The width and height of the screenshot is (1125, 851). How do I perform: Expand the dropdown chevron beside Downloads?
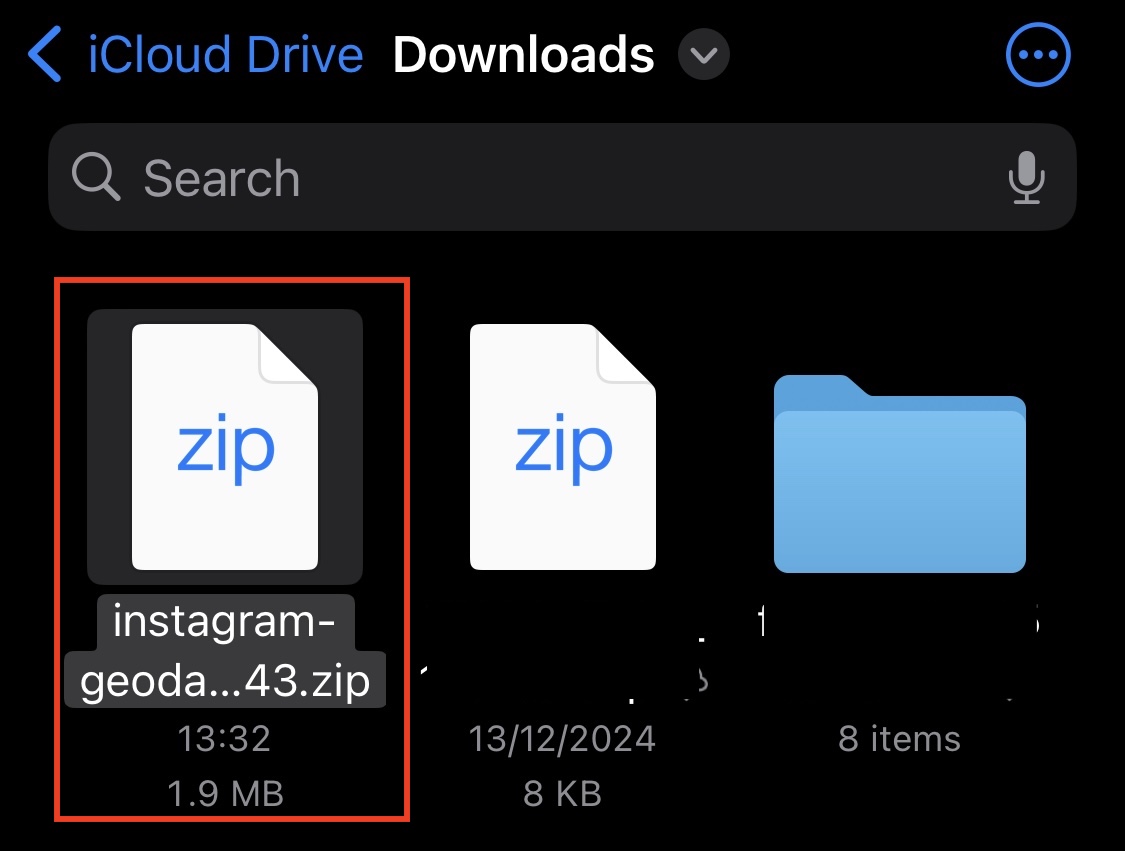coord(704,55)
